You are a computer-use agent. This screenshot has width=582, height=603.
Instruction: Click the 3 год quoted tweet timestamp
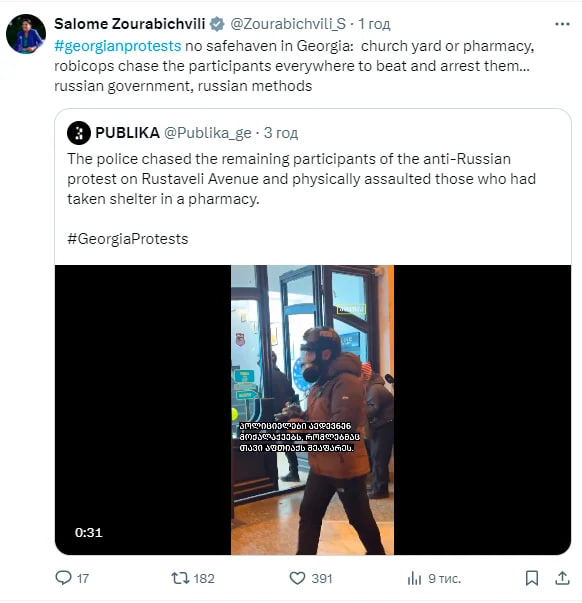click(281, 133)
